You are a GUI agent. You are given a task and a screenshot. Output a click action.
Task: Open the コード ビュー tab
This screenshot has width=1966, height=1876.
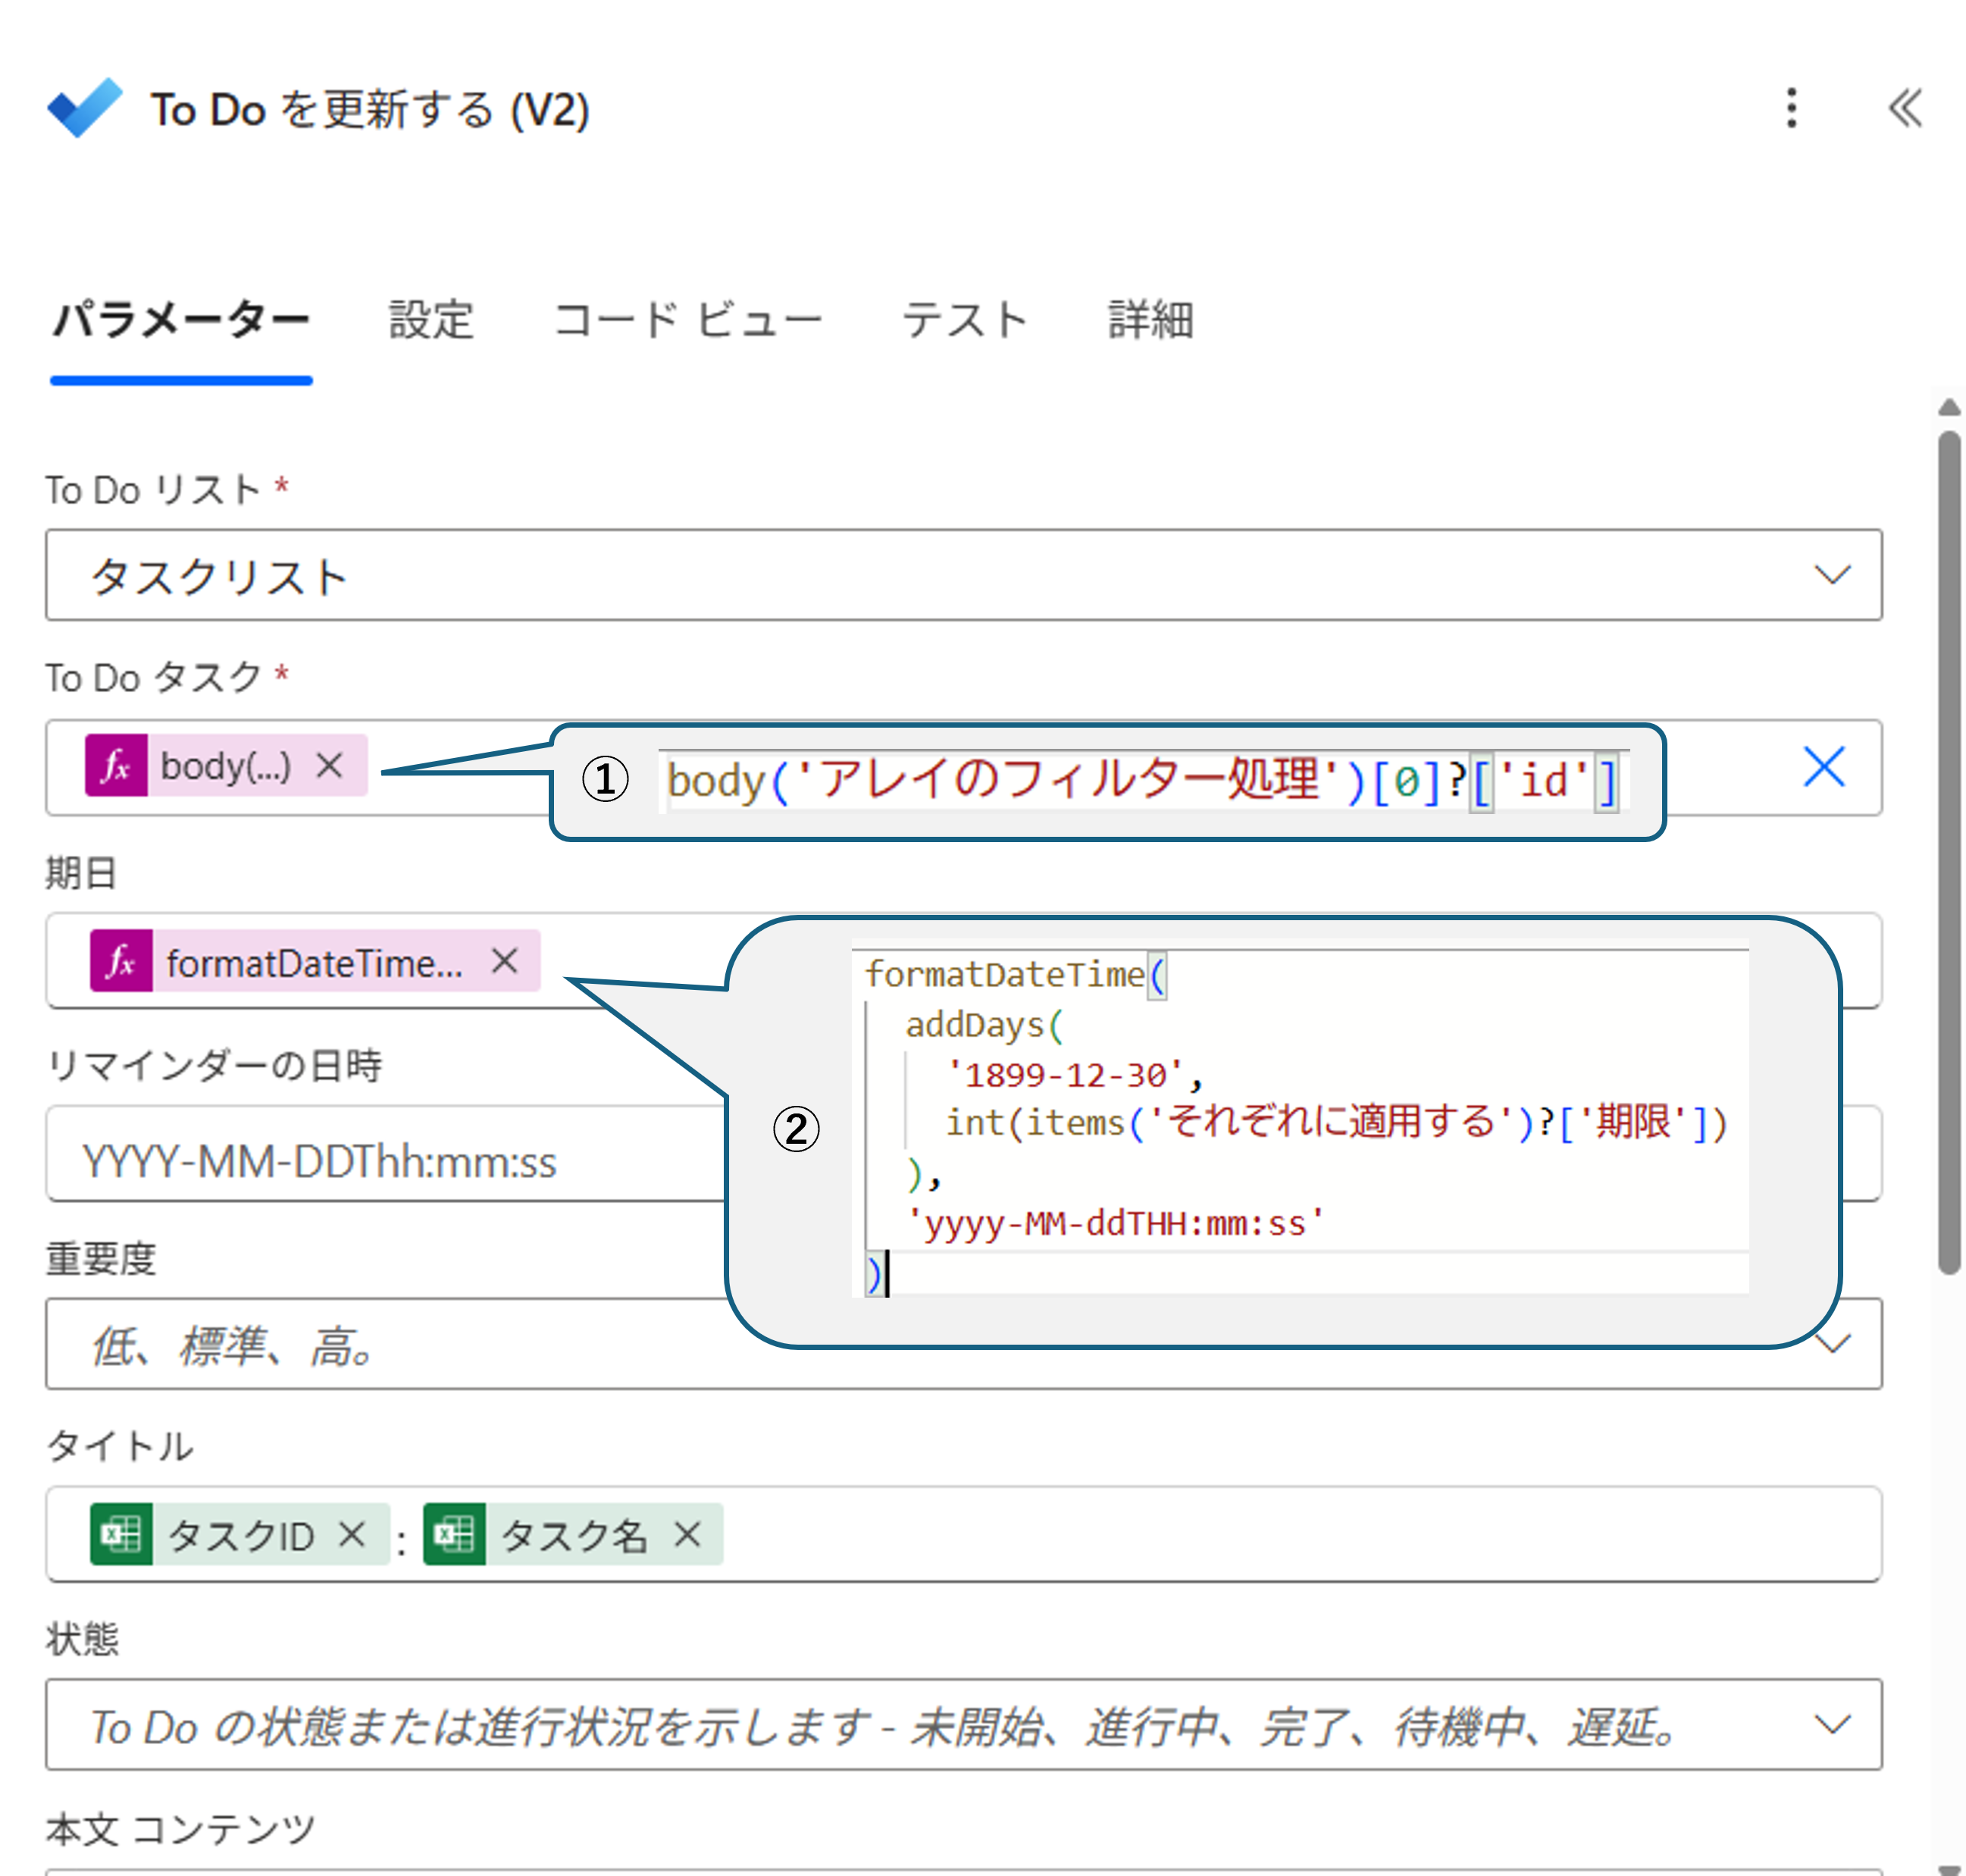[x=688, y=321]
